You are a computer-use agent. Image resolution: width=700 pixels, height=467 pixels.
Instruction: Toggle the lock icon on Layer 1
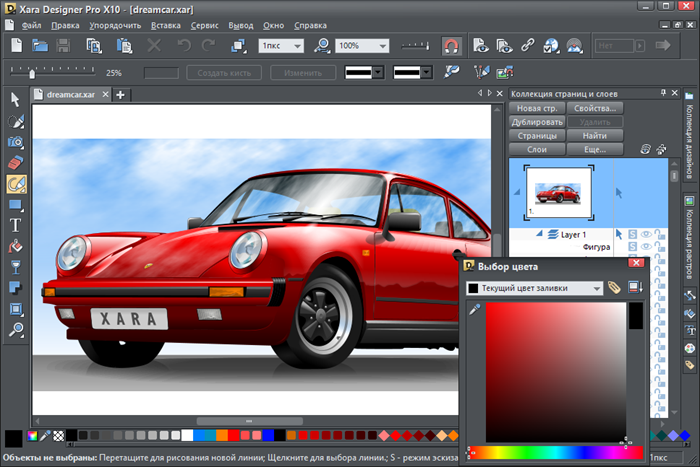coord(659,234)
